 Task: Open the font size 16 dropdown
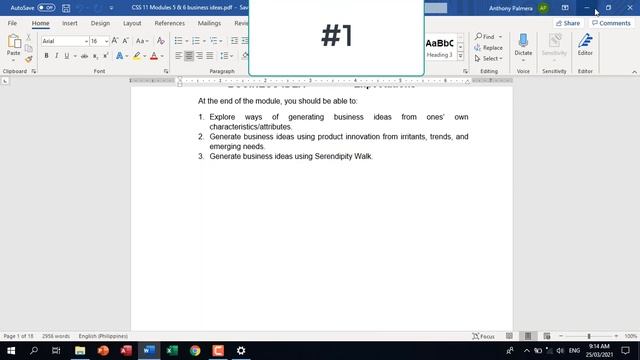[x=106, y=41]
